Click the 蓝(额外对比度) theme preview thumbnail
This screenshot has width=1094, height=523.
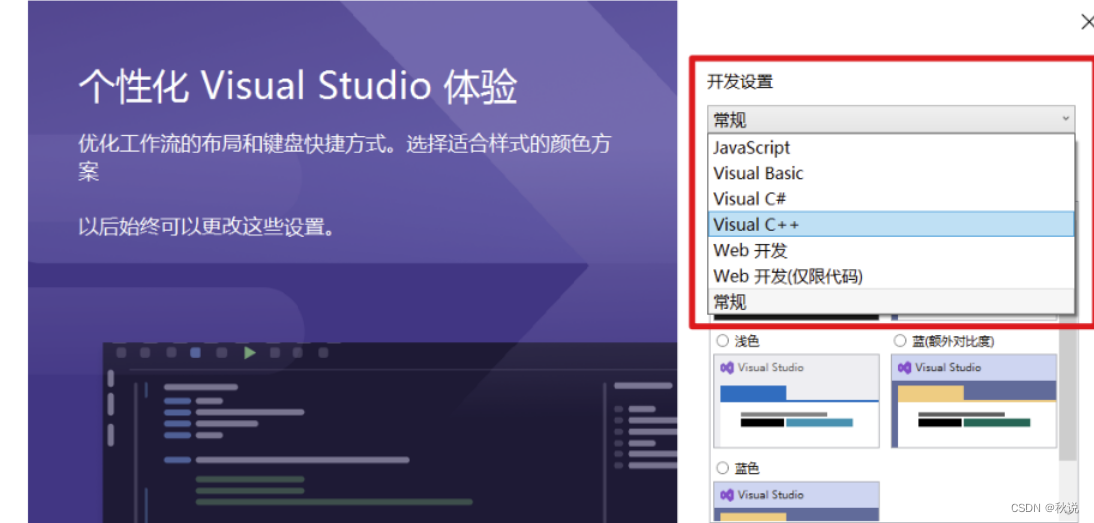974,401
